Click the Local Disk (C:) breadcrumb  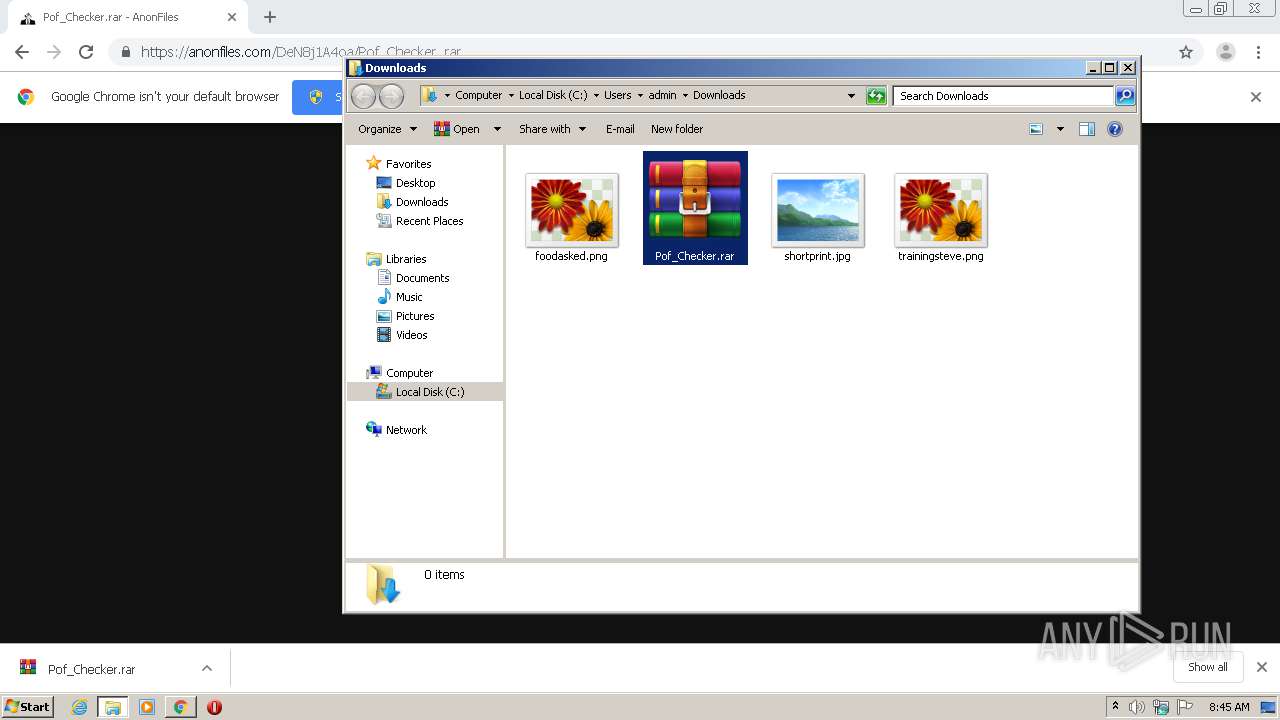tap(553, 96)
